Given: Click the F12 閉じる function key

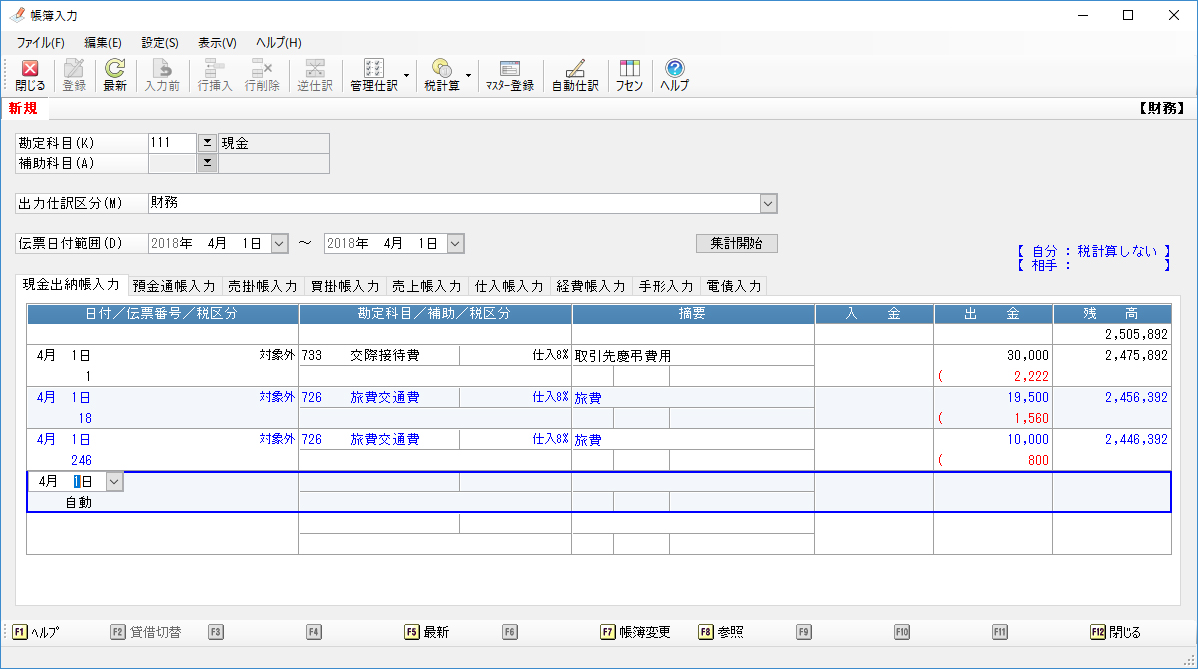Looking at the screenshot, I should [1115, 632].
